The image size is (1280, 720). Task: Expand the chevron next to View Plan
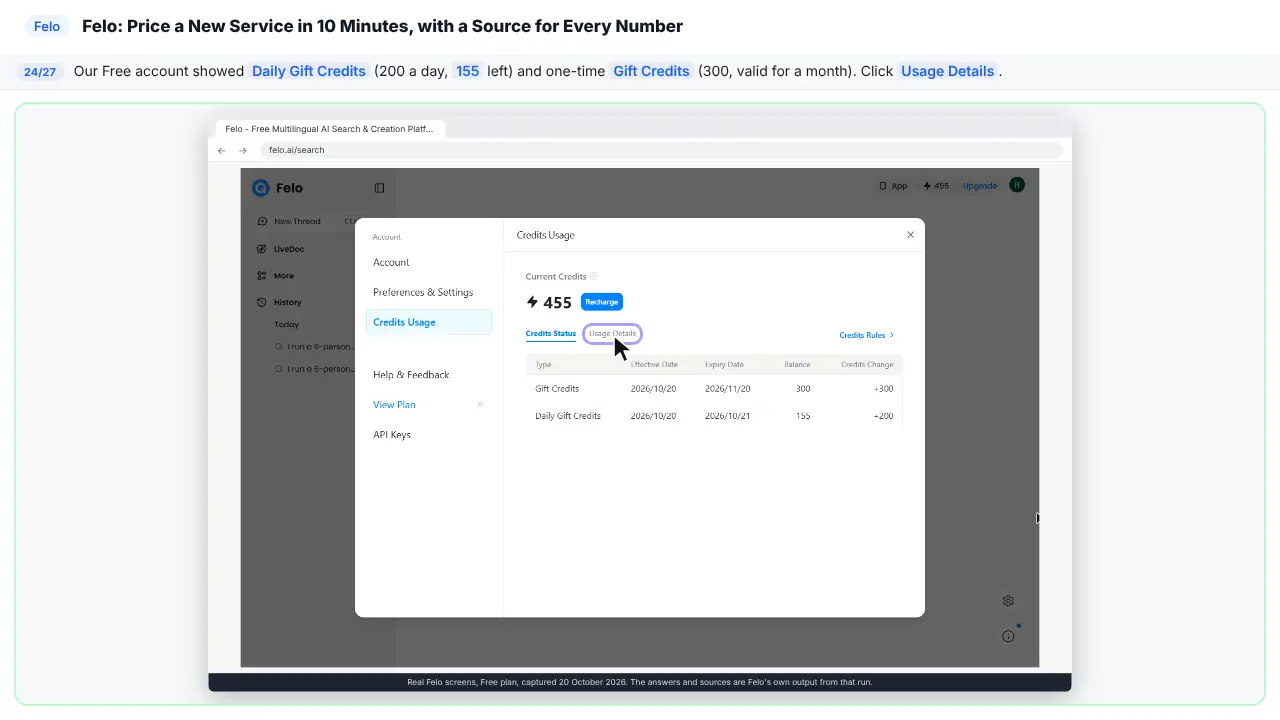(480, 404)
